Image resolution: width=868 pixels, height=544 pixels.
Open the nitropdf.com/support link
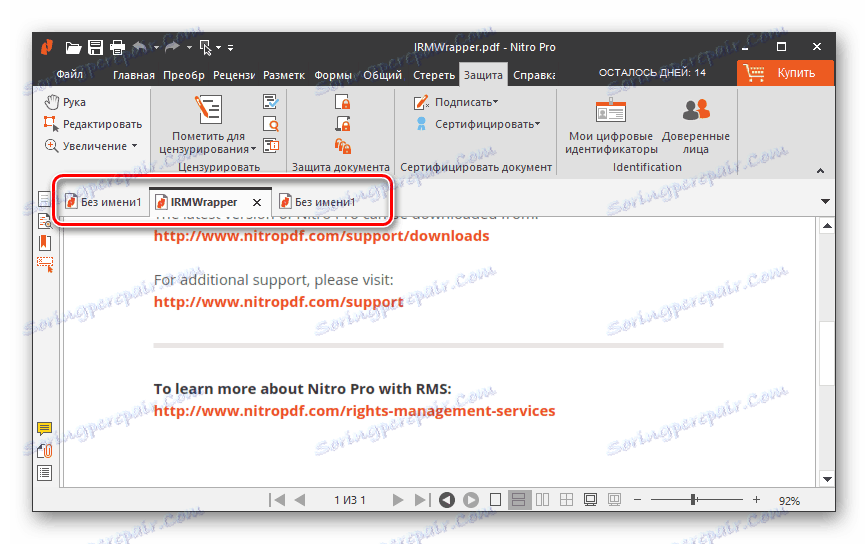pyautogui.click(x=278, y=302)
